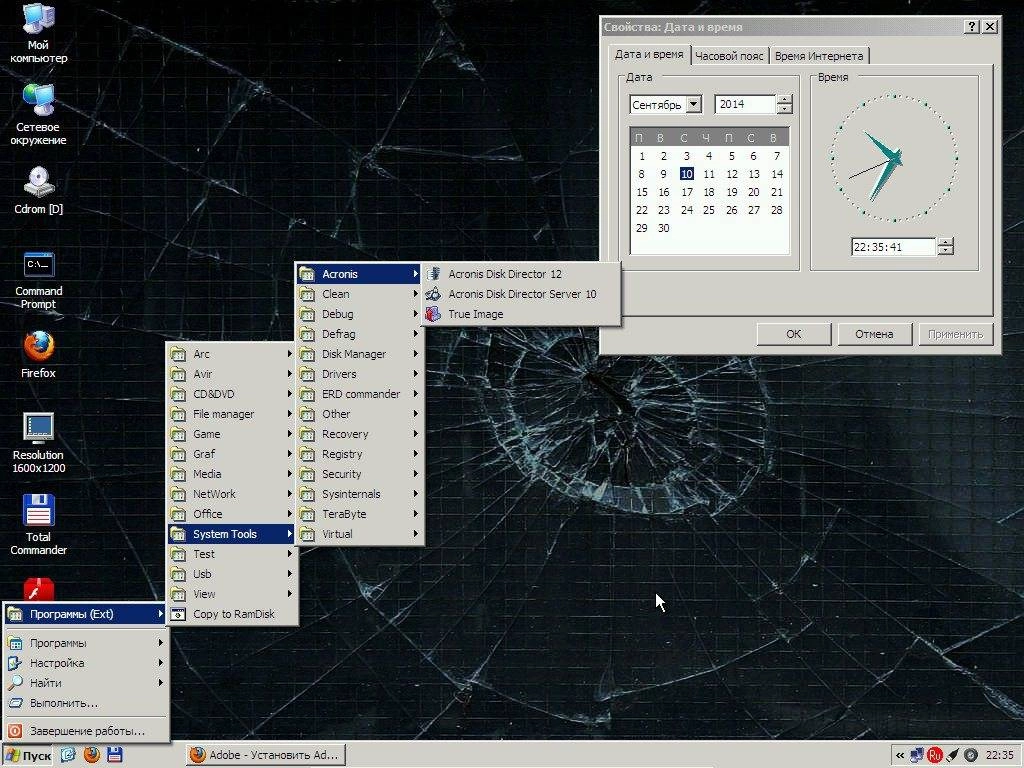This screenshot has width=1024, height=768.
Task: Open the Recovery submenu
Action: click(x=359, y=434)
